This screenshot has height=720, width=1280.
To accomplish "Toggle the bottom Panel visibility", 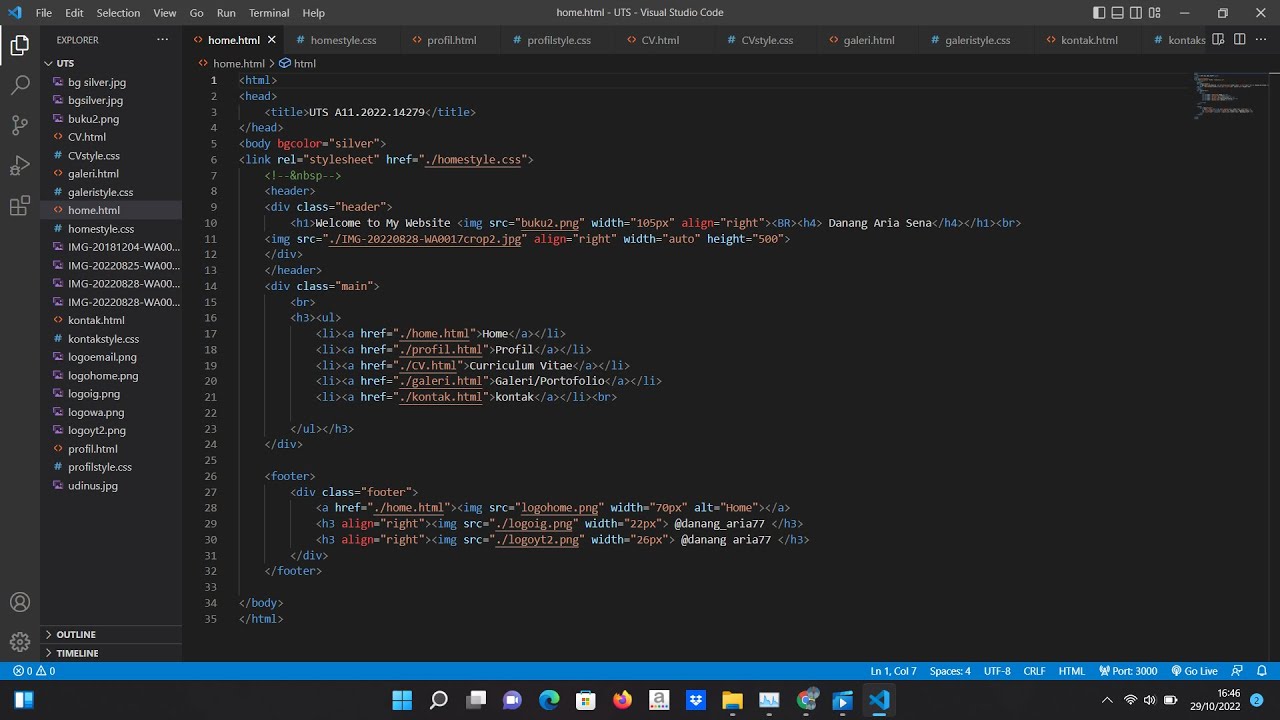I will pos(1118,13).
